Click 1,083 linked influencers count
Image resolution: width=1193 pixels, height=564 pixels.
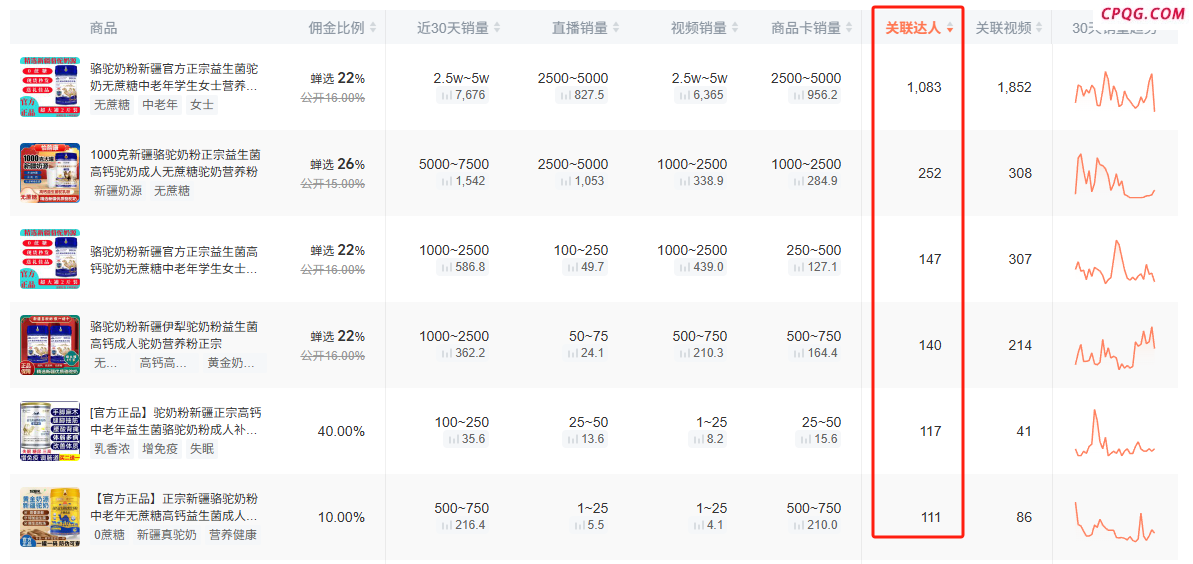(x=924, y=87)
